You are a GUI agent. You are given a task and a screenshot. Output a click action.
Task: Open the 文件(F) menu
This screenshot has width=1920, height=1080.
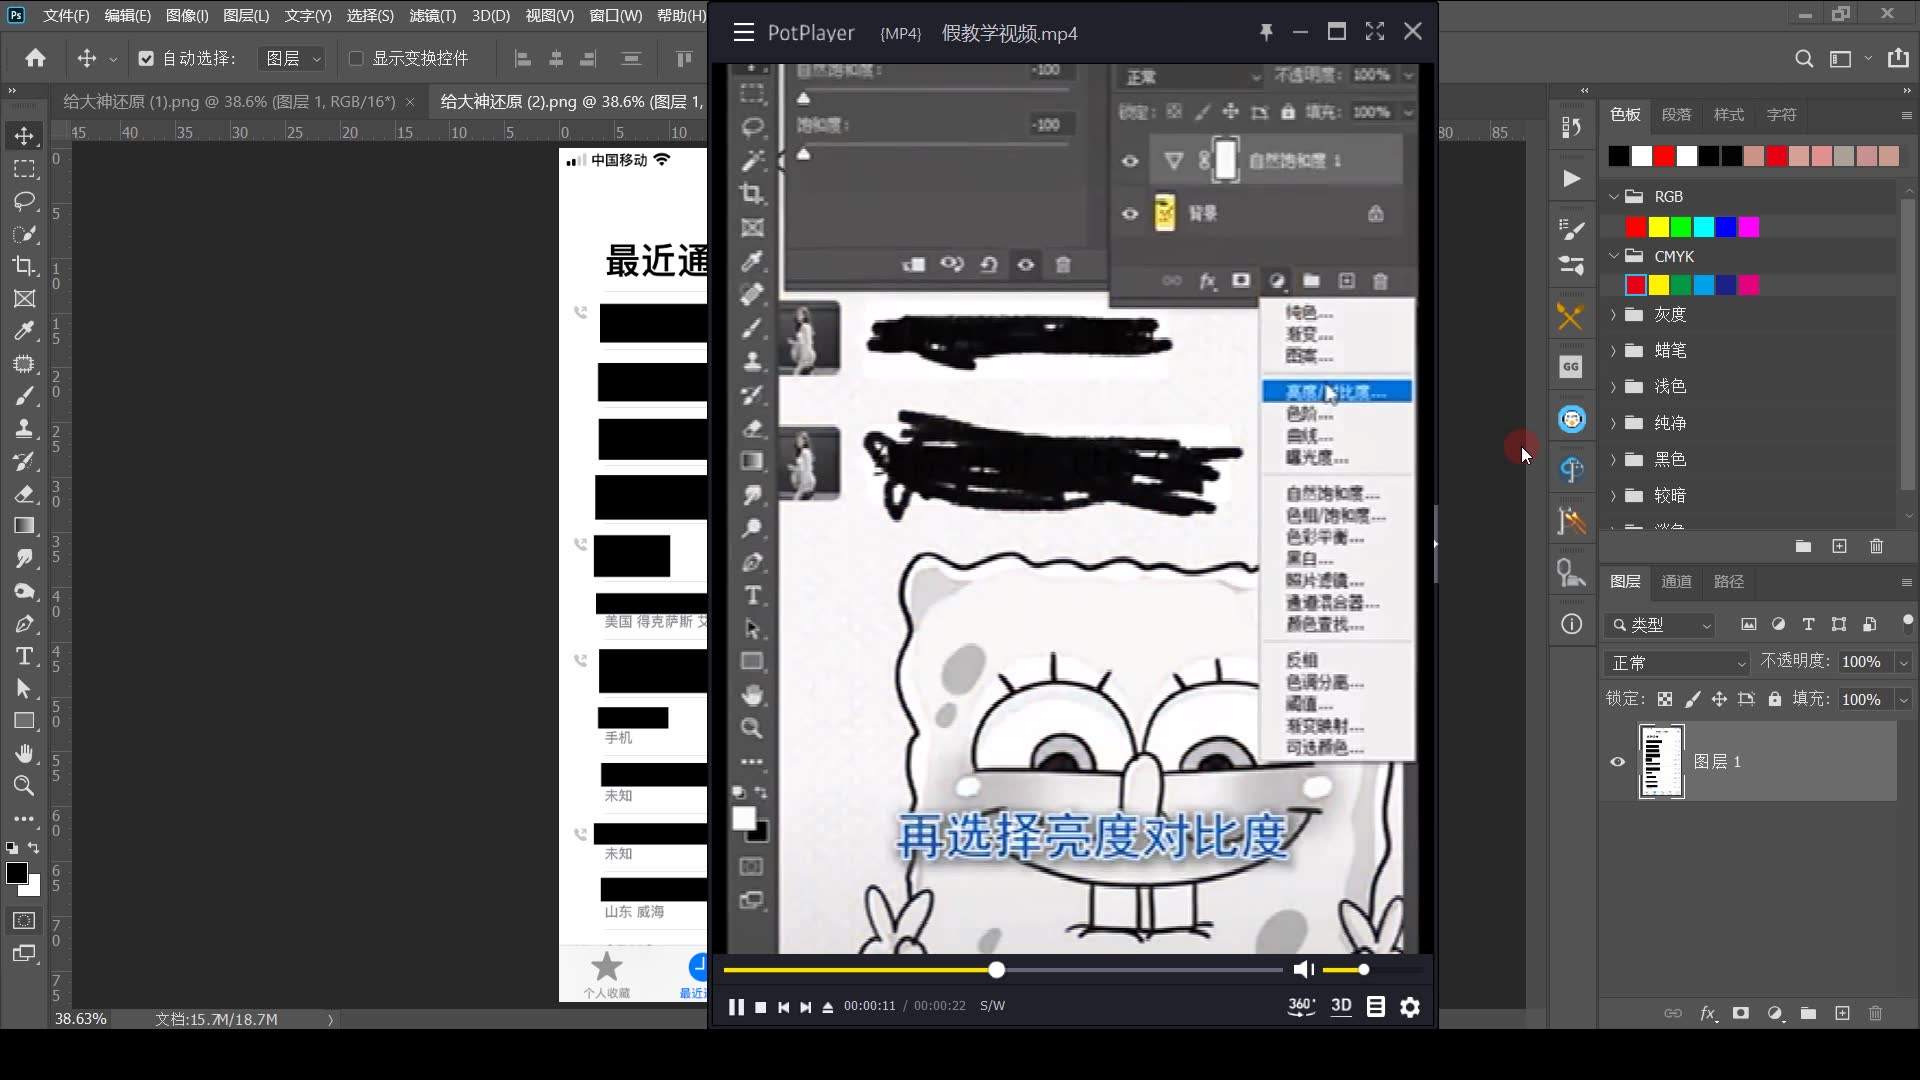[x=66, y=15]
